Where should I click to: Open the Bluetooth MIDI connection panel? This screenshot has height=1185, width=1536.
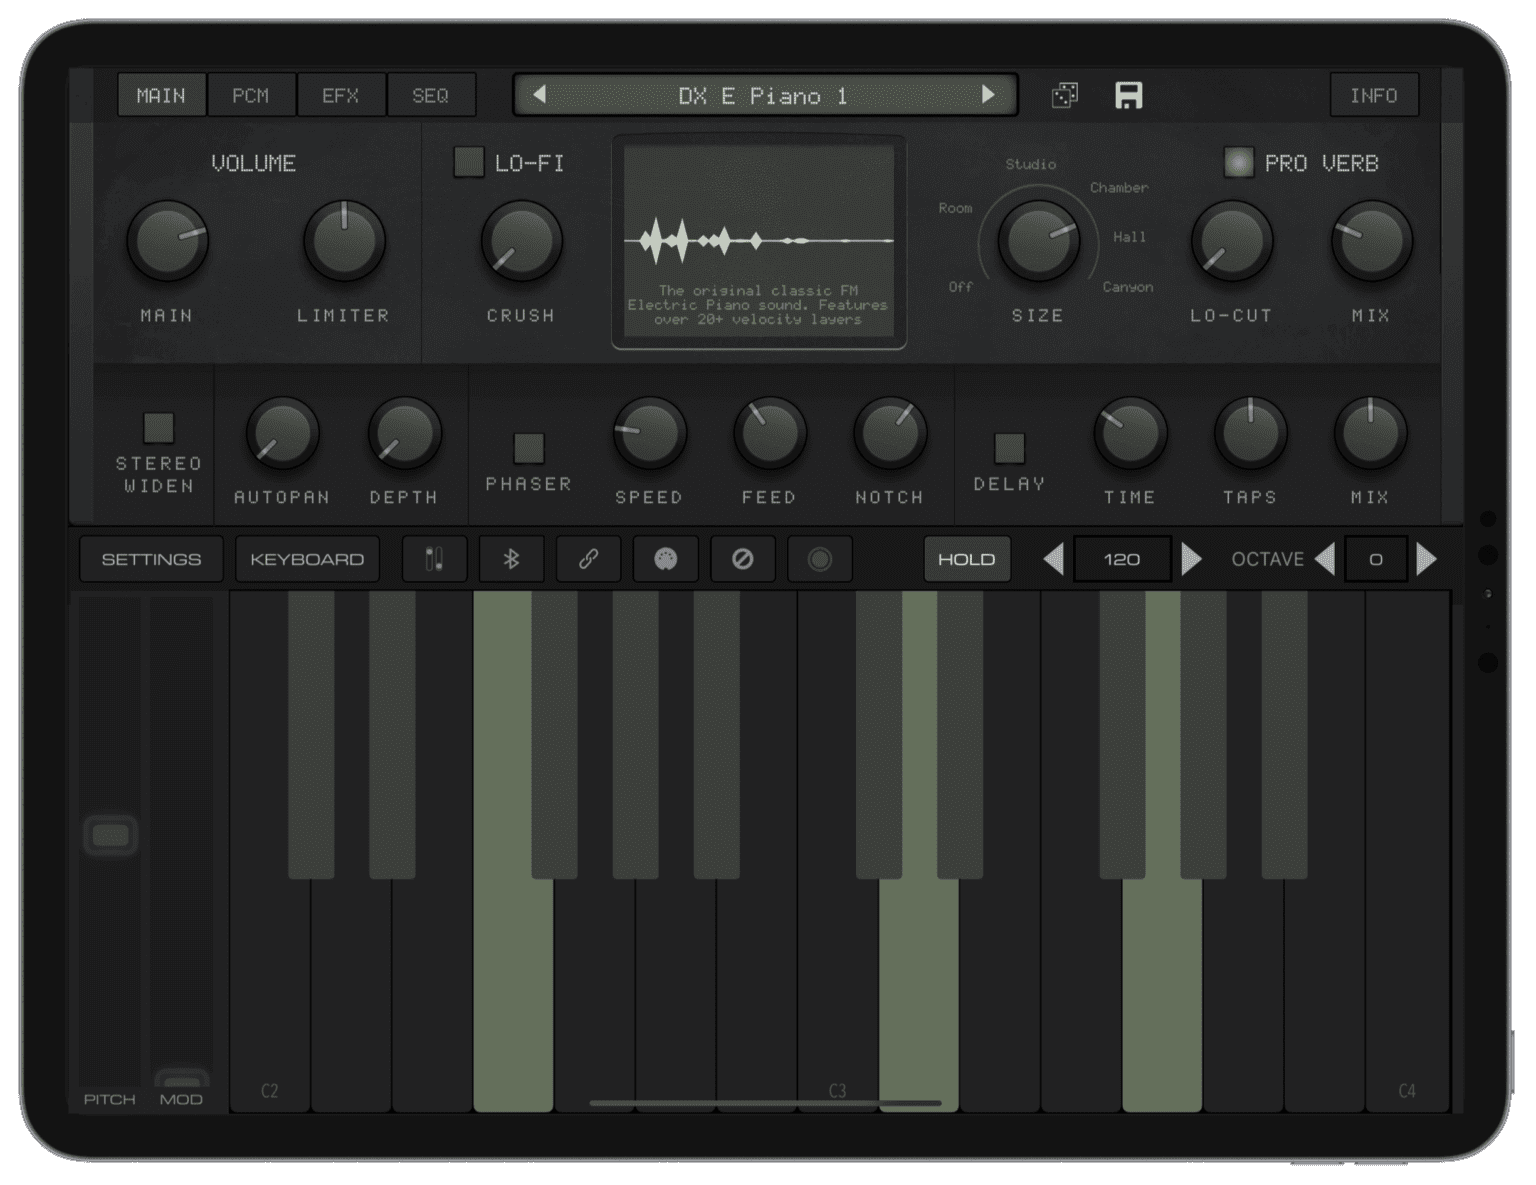pyautogui.click(x=511, y=559)
